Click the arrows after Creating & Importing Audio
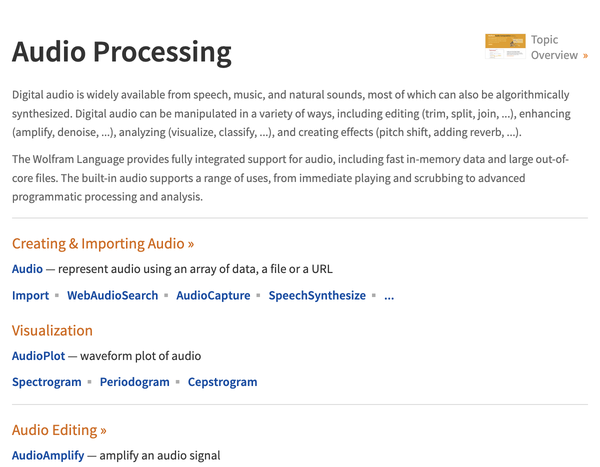The width and height of the screenshot is (600, 467). pos(191,244)
